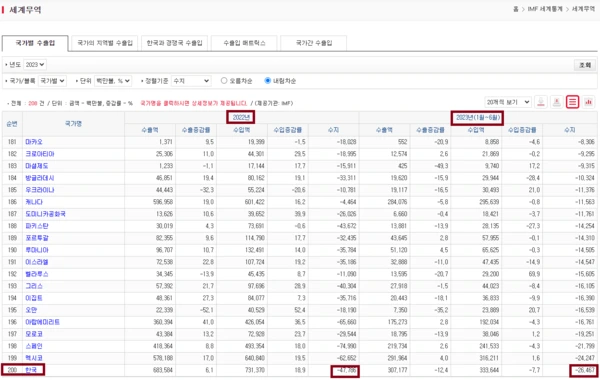Open IMF 세계통계 in the breadcrumb
600x380 pixels.
click(545, 9)
